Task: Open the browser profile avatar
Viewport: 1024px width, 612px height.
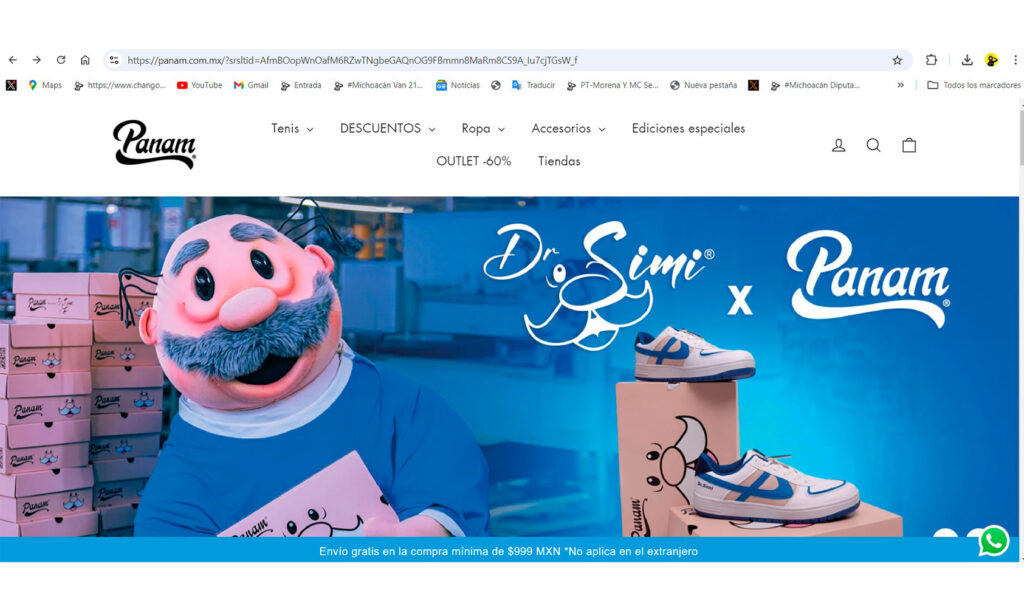Action: pos(991,60)
